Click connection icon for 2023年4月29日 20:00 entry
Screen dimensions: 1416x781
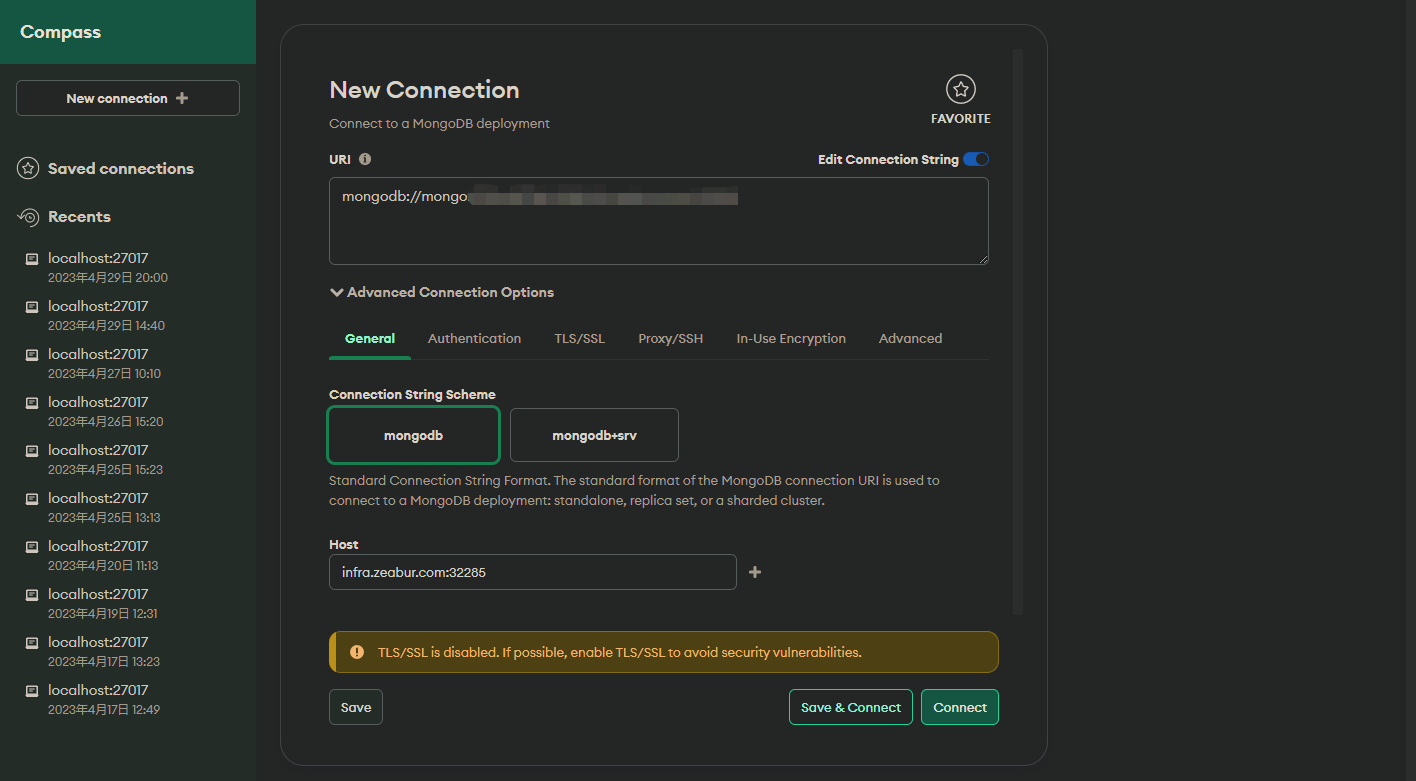32,259
